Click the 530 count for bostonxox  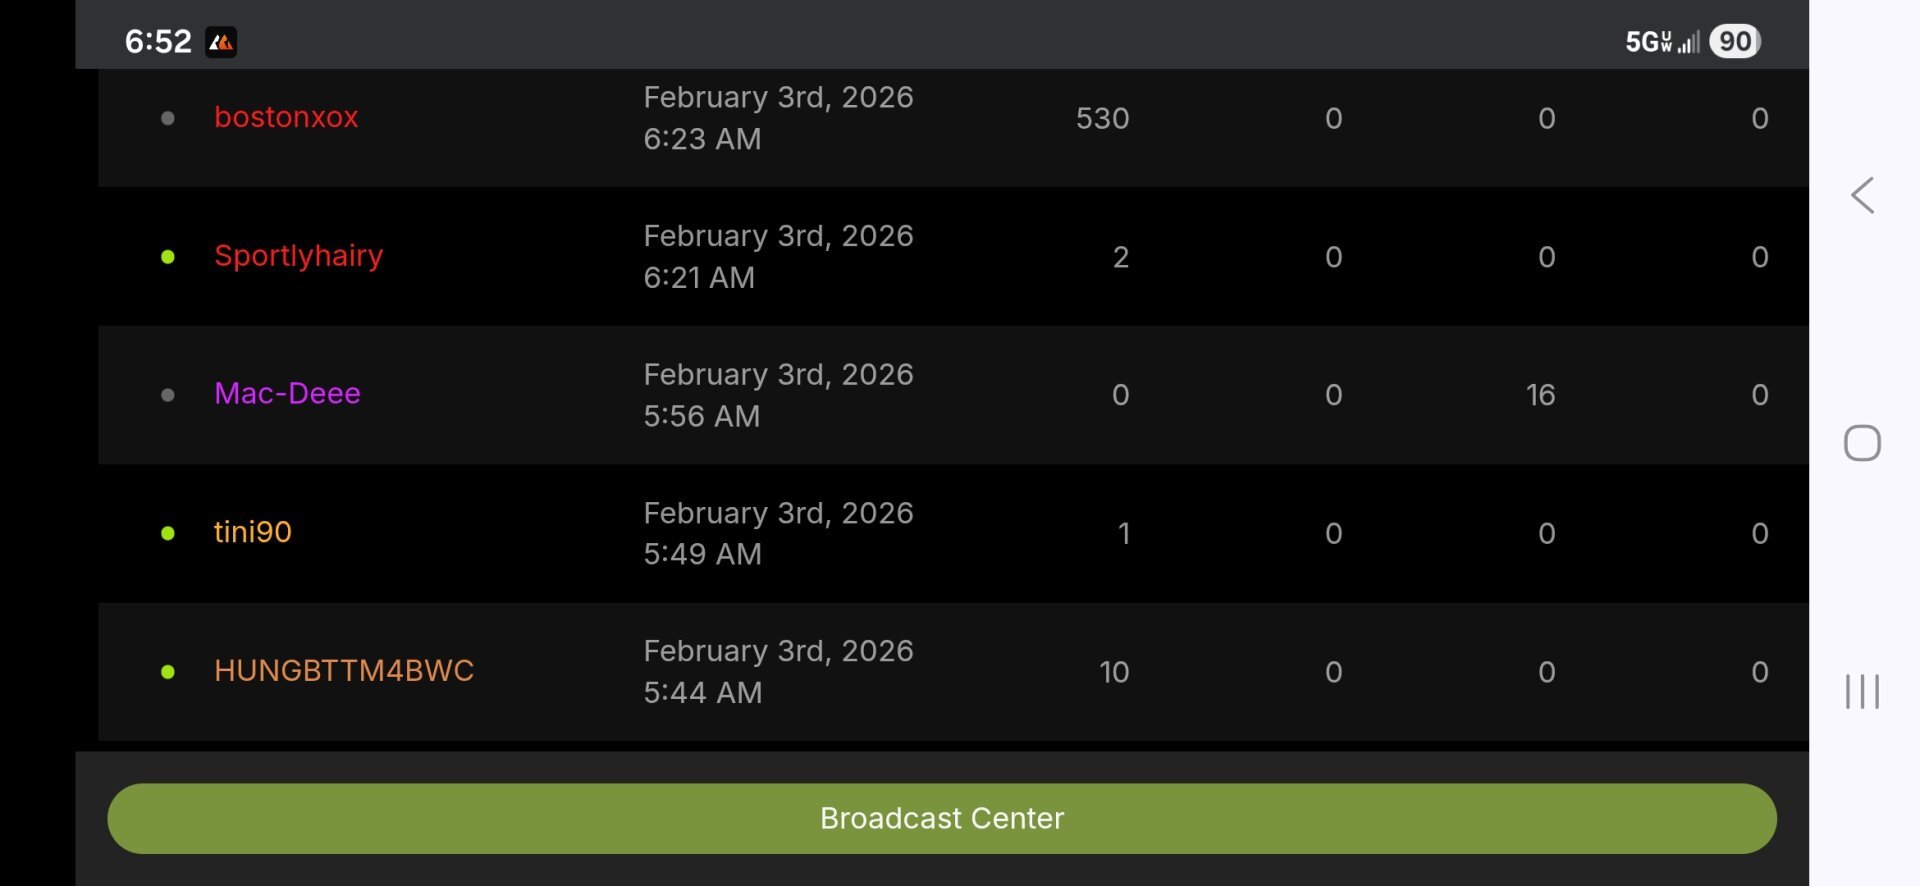[1102, 118]
